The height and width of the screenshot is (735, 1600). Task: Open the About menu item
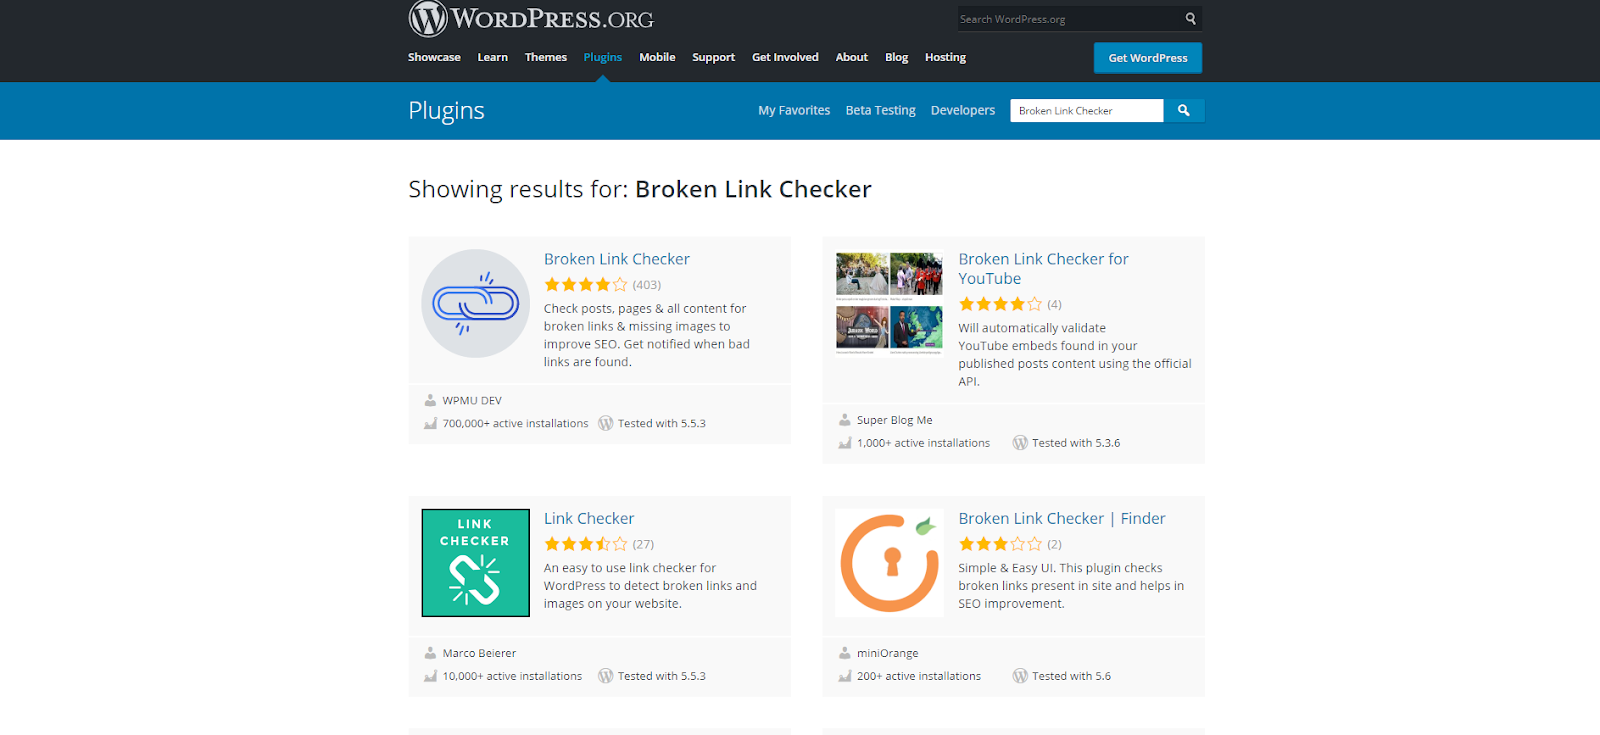tap(852, 57)
